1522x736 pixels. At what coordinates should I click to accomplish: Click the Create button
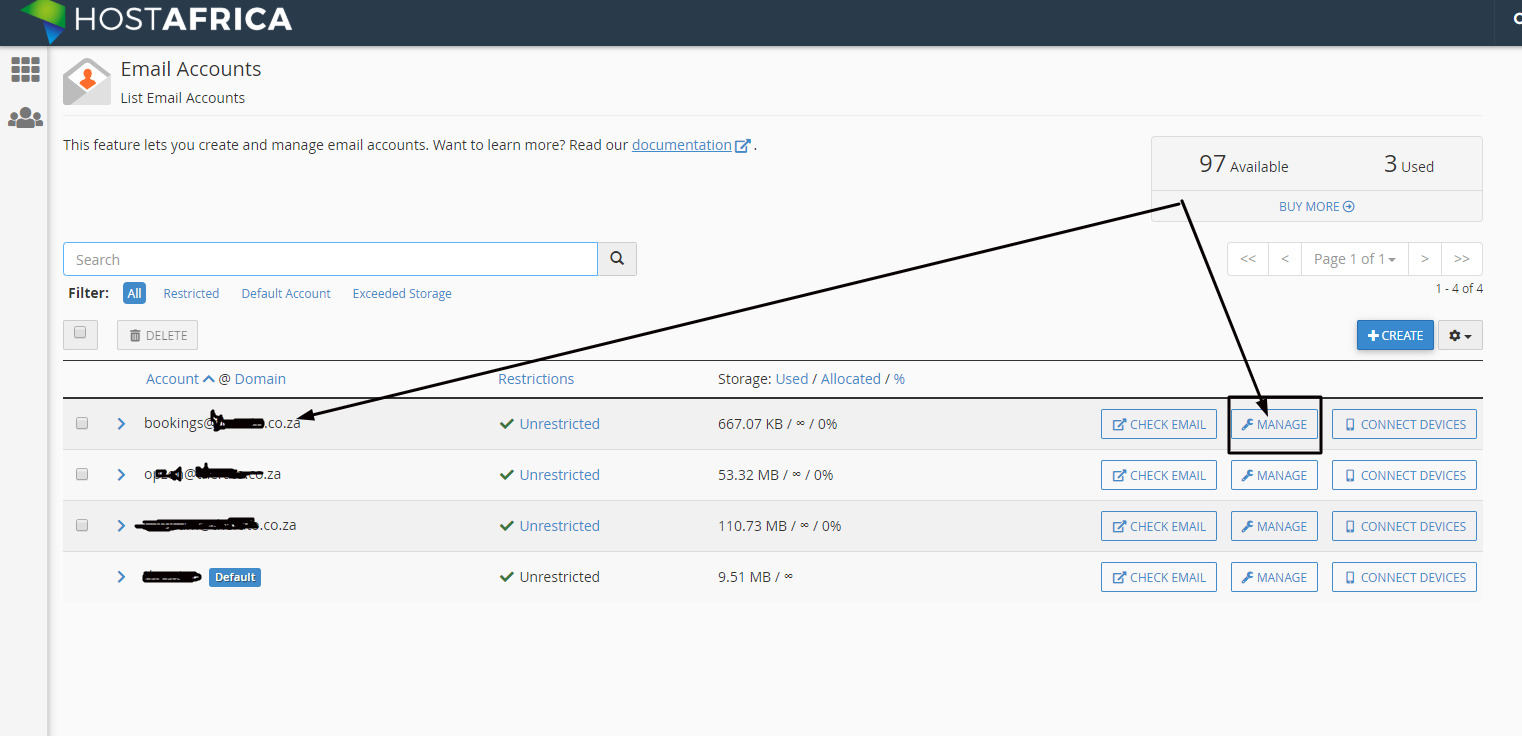click(1395, 335)
